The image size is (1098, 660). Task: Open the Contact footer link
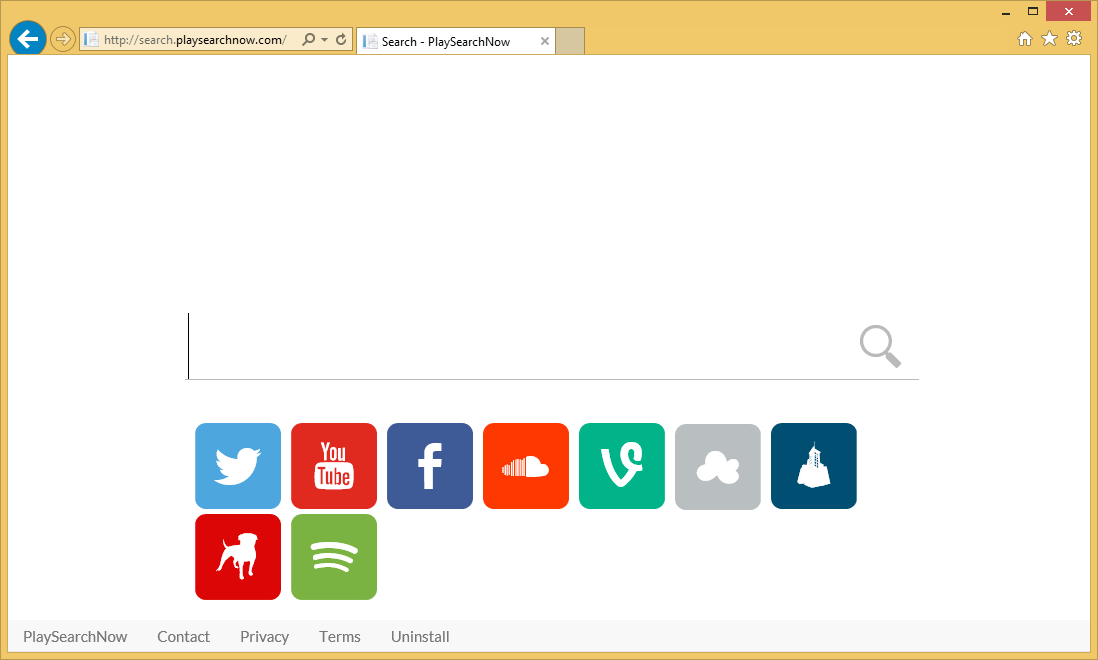pyautogui.click(x=183, y=637)
